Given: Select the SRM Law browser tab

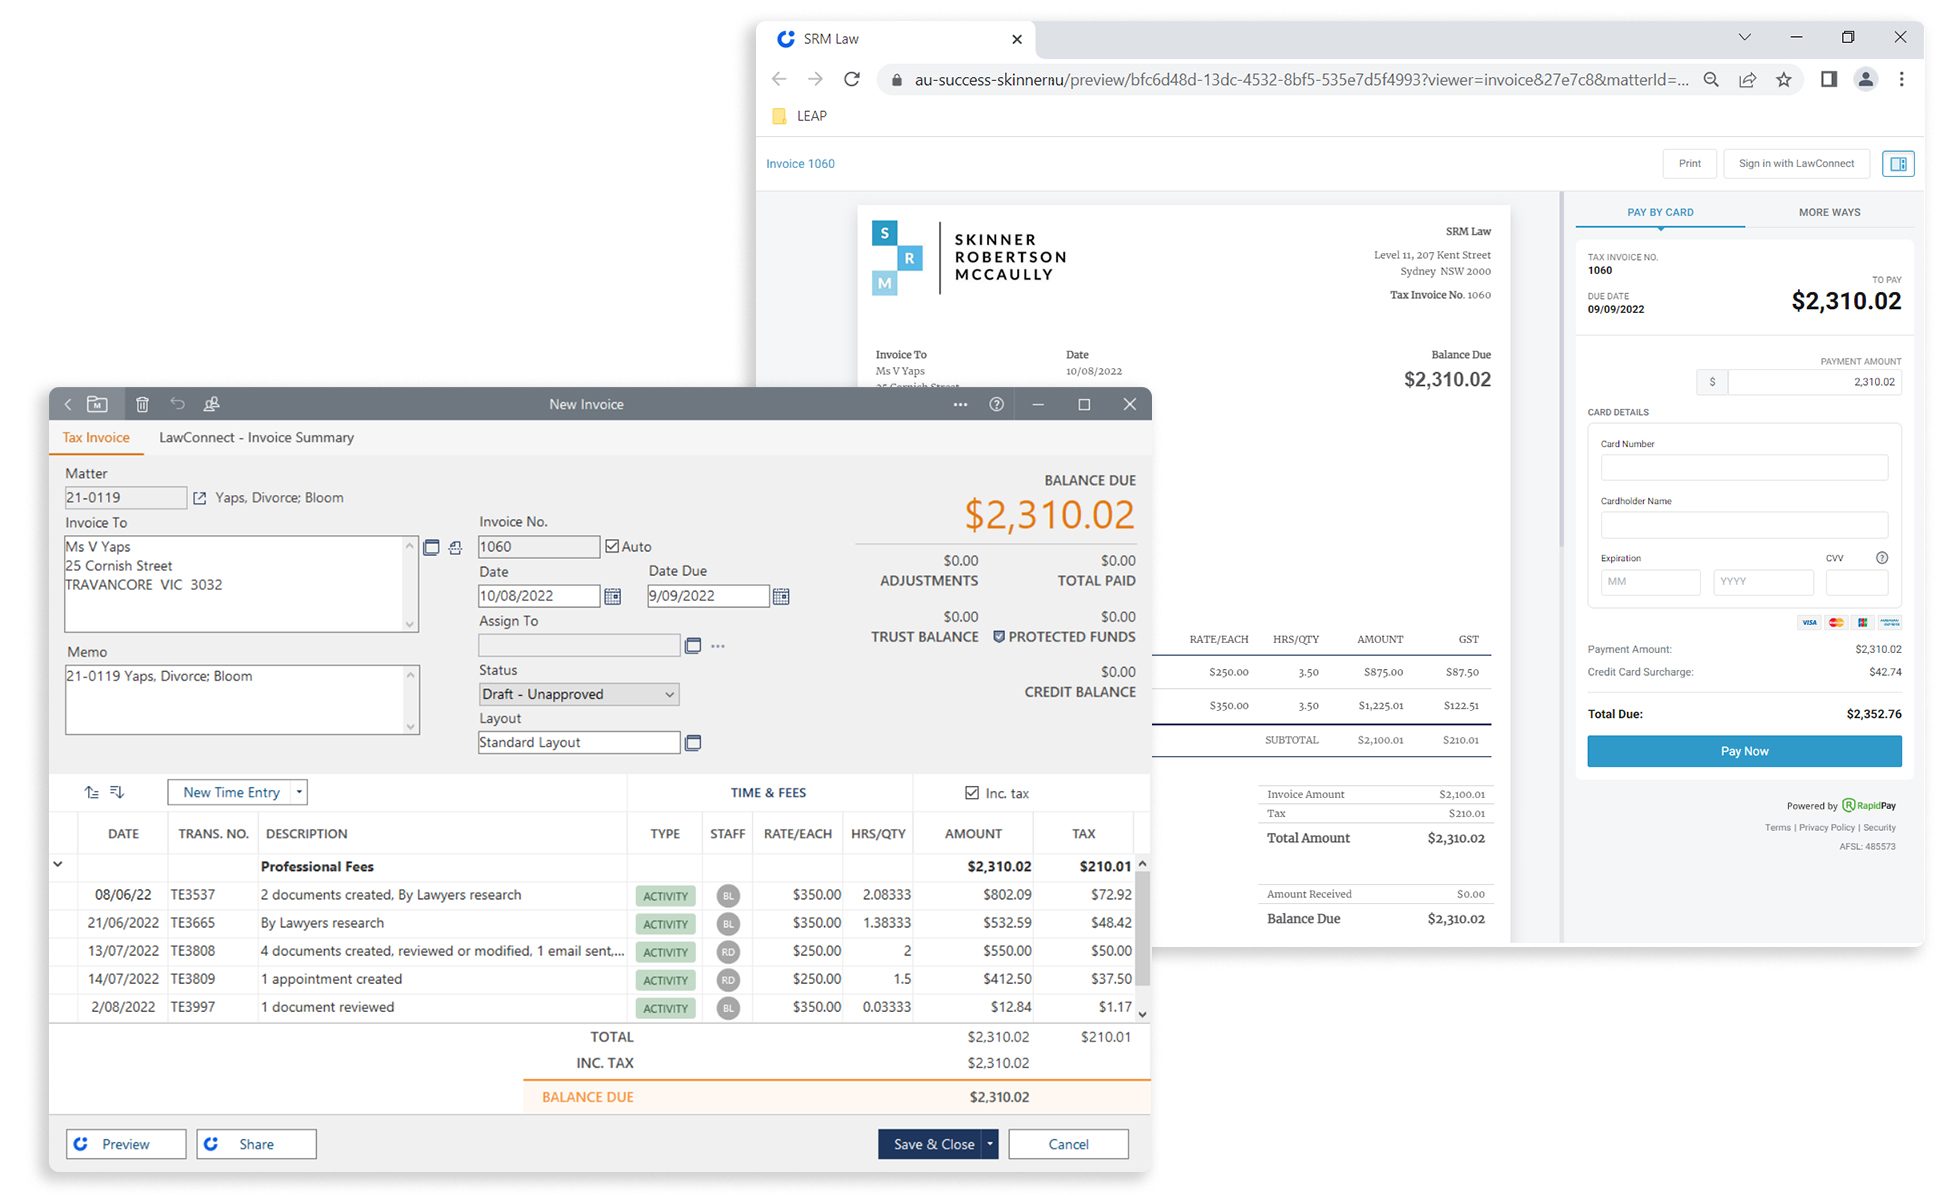Looking at the screenshot, I should click(896, 39).
